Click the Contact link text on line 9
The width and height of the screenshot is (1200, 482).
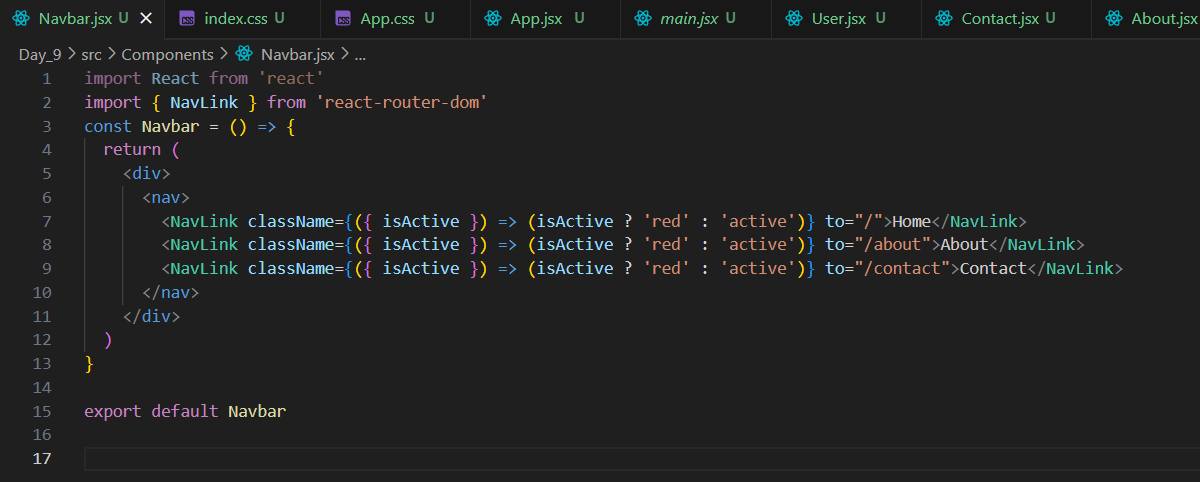coord(993,269)
